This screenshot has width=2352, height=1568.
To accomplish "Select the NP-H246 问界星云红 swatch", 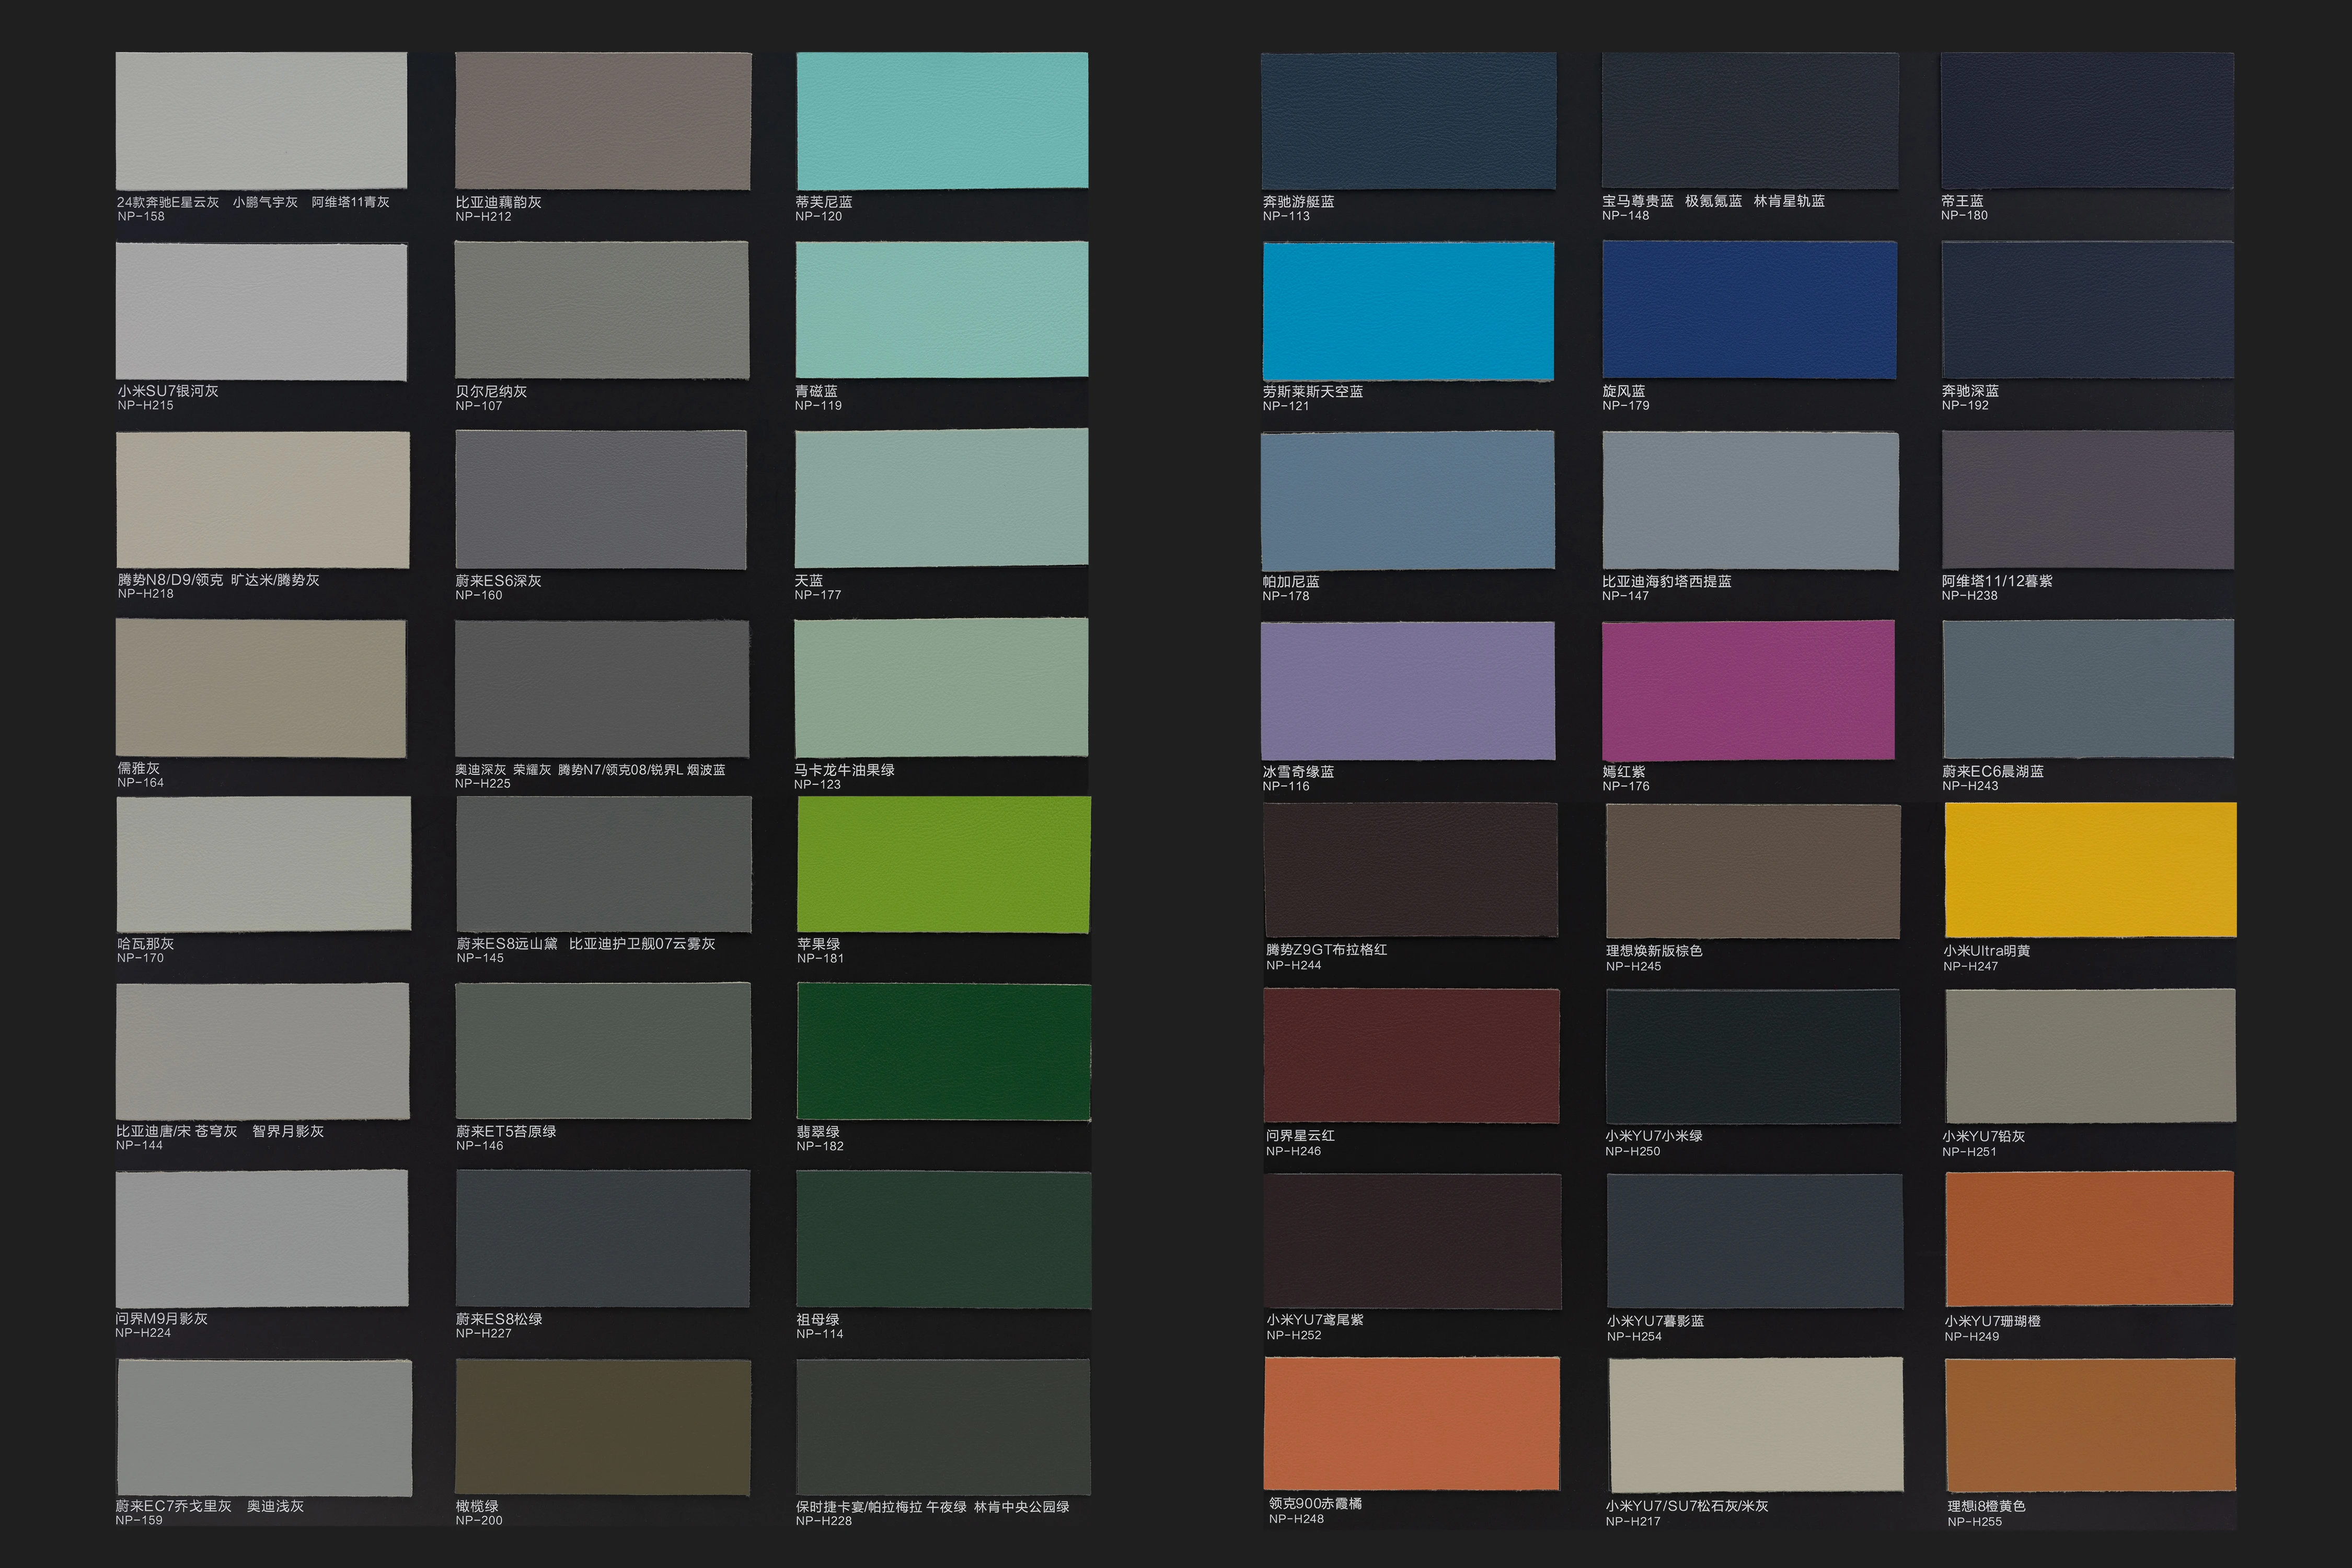I will click(x=1411, y=1056).
